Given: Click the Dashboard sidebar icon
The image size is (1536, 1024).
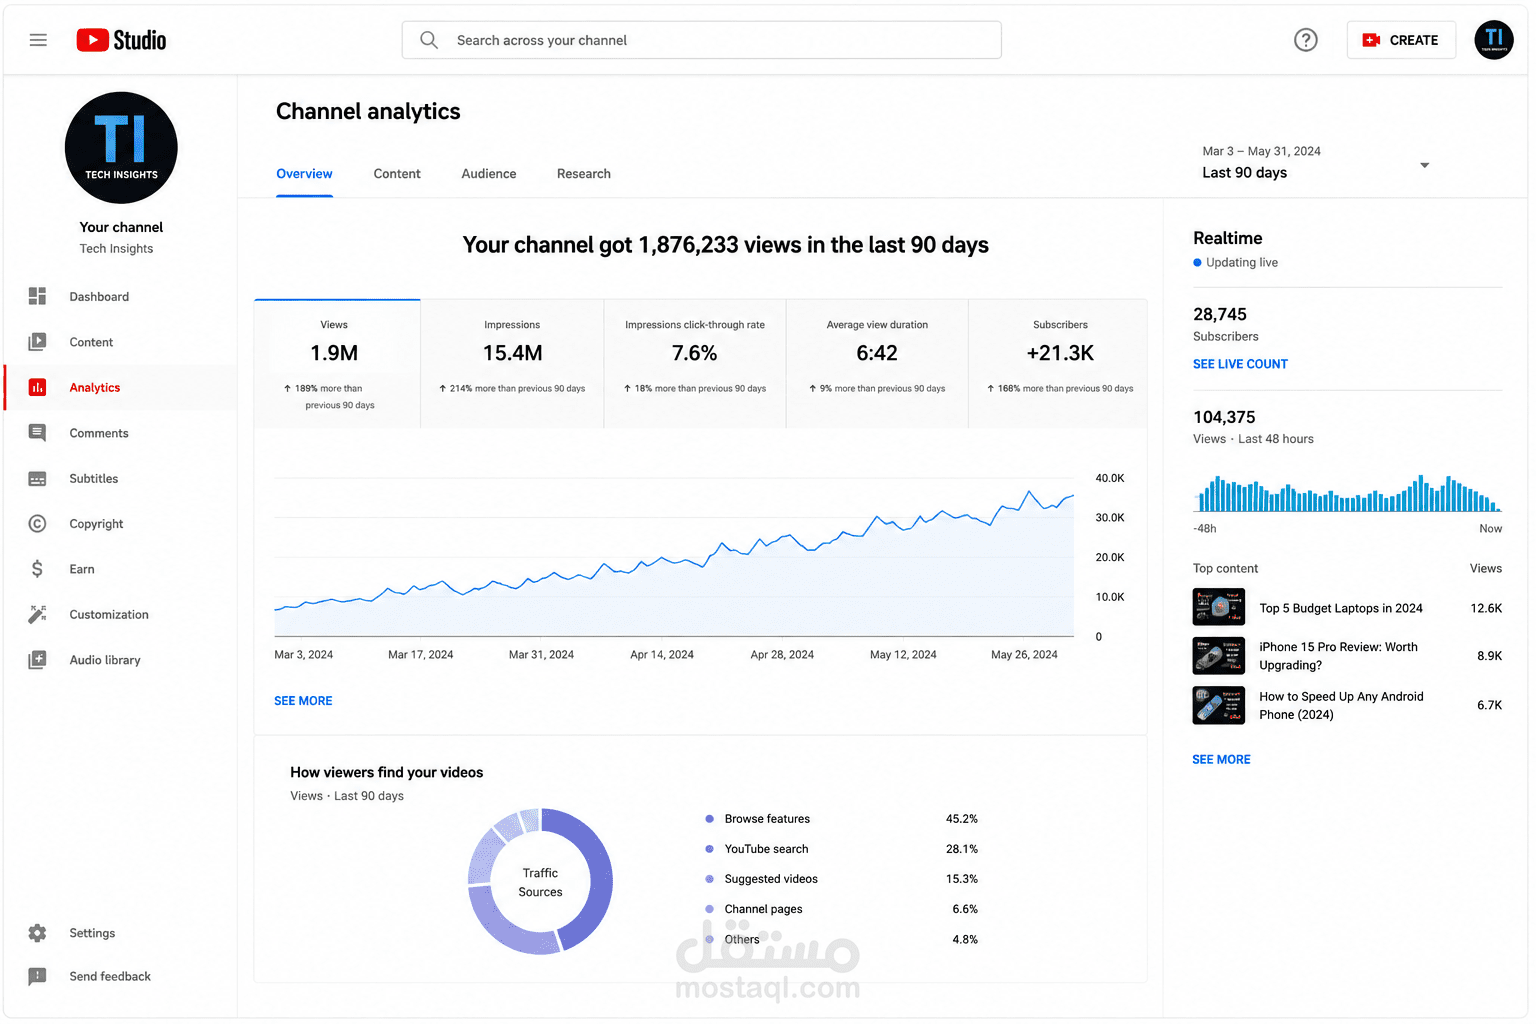Looking at the screenshot, I should pyautogui.click(x=37, y=296).
